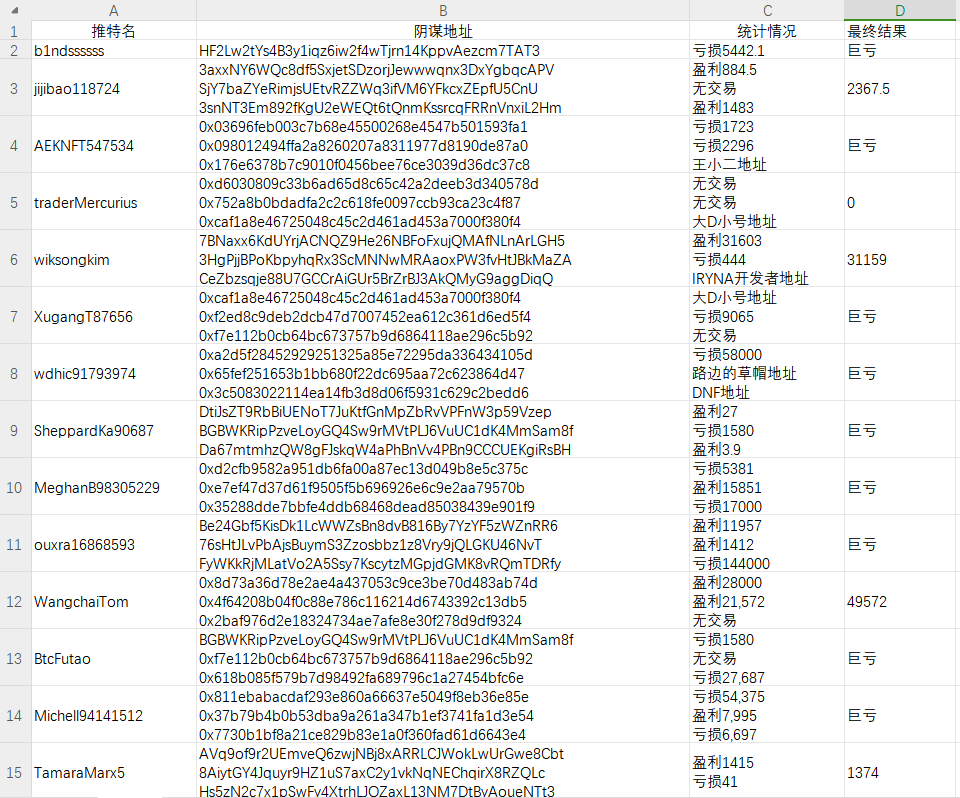The image size is (960, 798).
Task: Click wdhic91793974 stats cell with 路边的草帽地址
Action: pos(767,373)
